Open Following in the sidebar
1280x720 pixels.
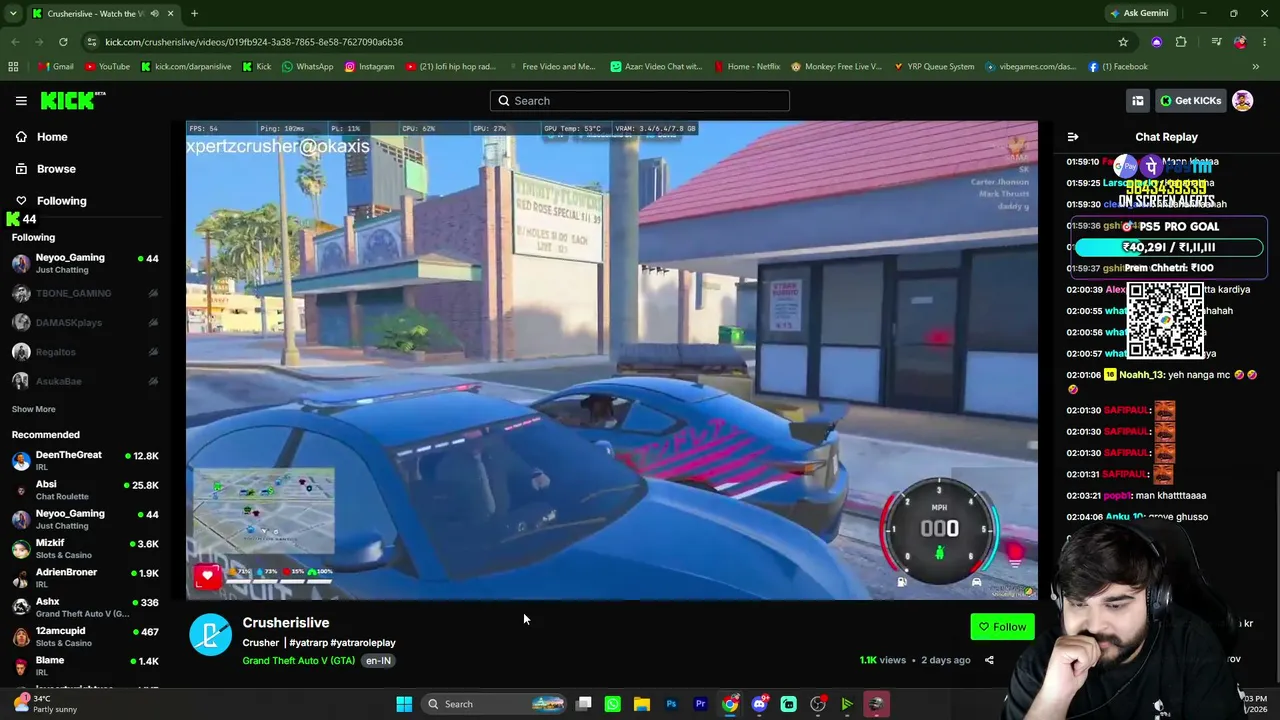tap(61, 201)
